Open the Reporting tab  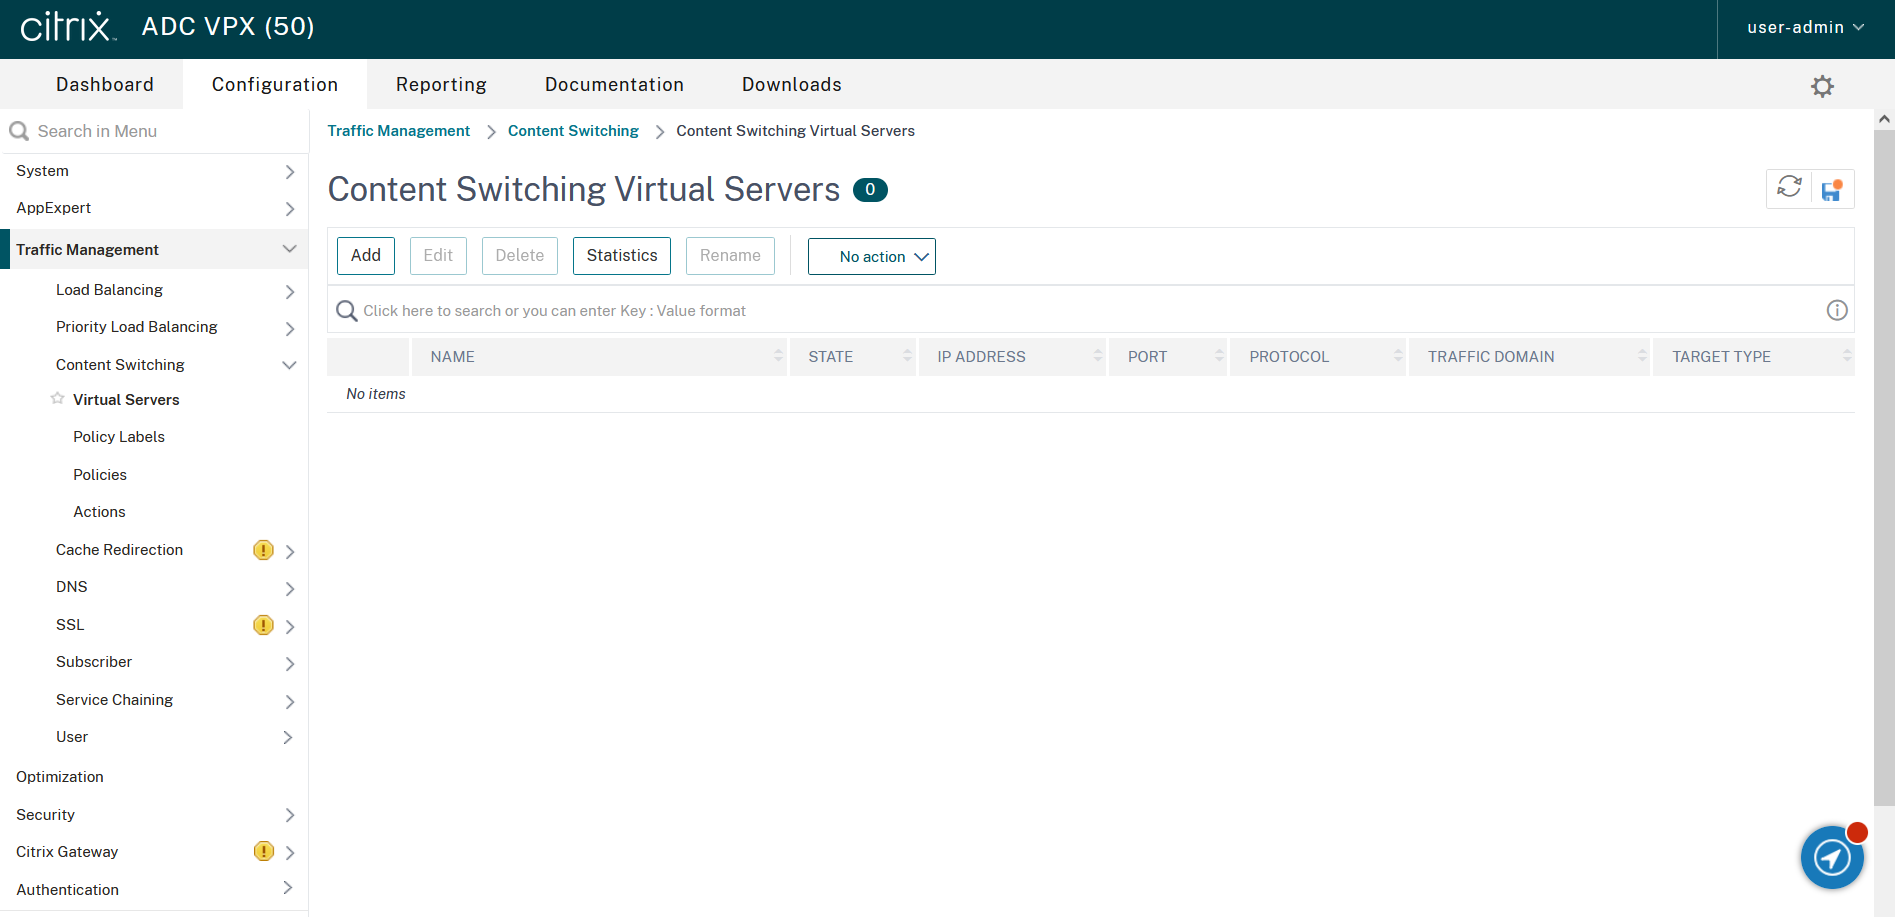click(441, 85)
